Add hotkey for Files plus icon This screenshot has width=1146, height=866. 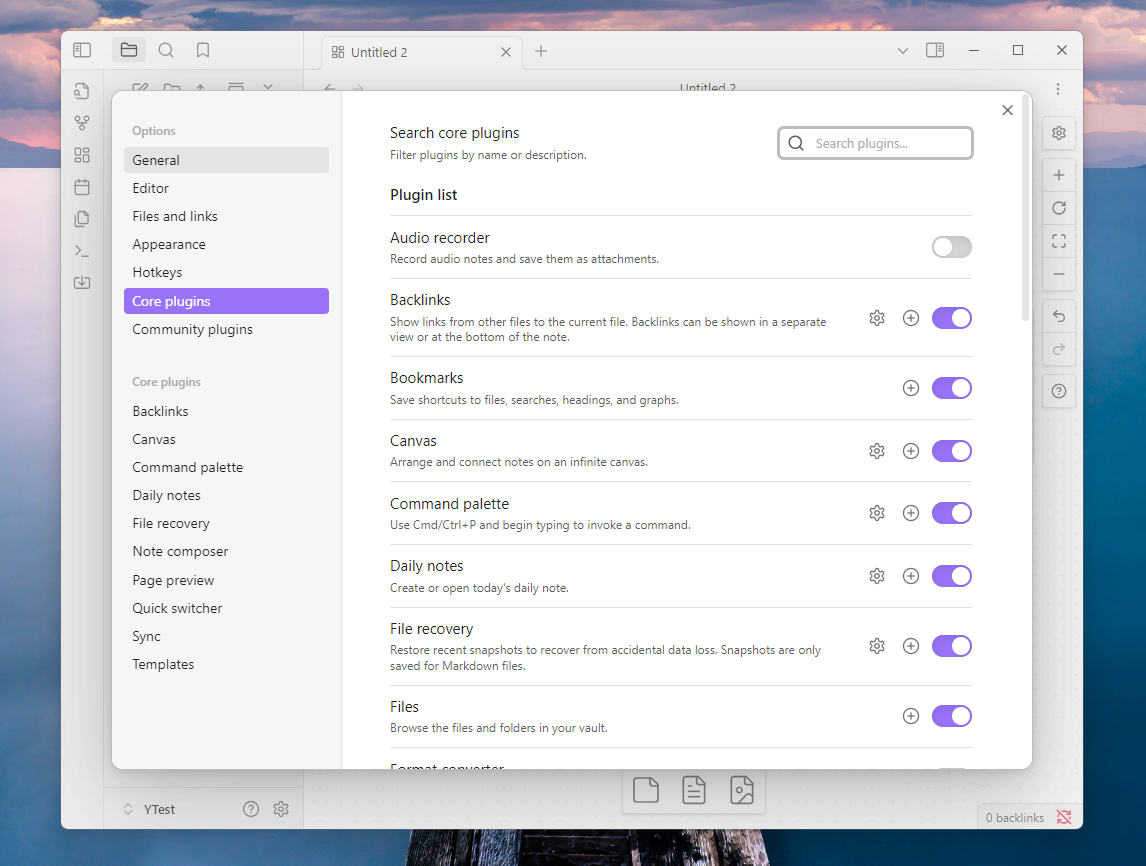coord(911,716)
